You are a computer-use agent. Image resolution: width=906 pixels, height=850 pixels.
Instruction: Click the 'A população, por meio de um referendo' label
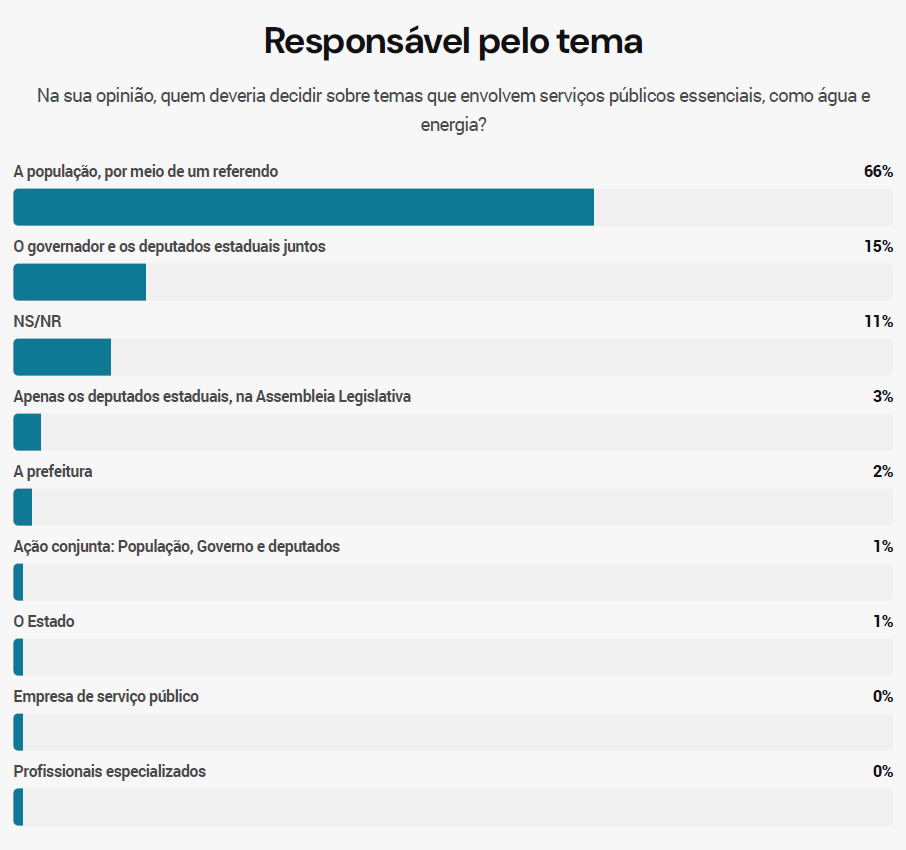(x=146, y=172)
